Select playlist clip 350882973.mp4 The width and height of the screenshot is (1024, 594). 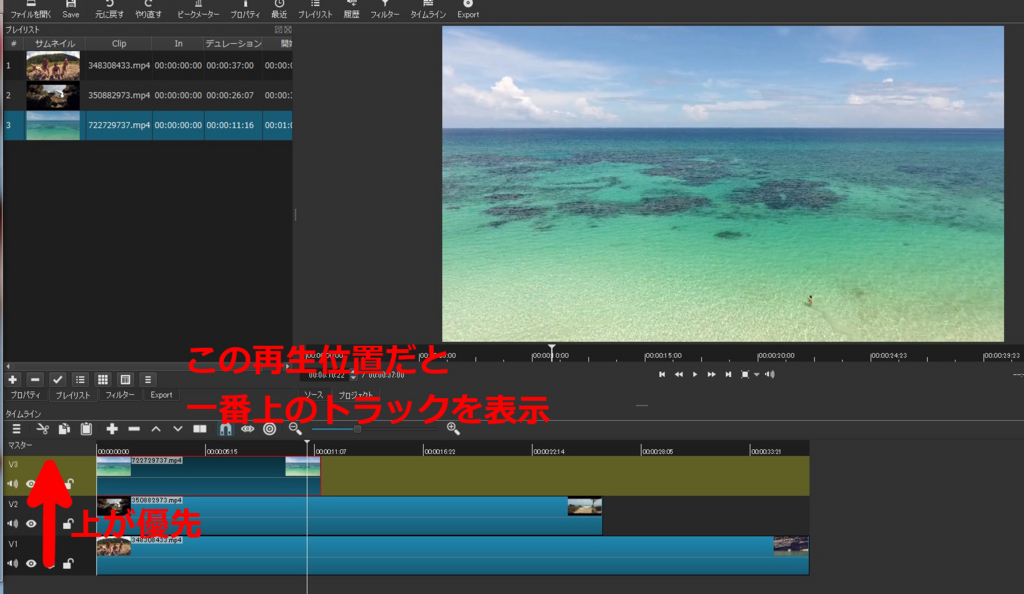click(x=148, y=95)
